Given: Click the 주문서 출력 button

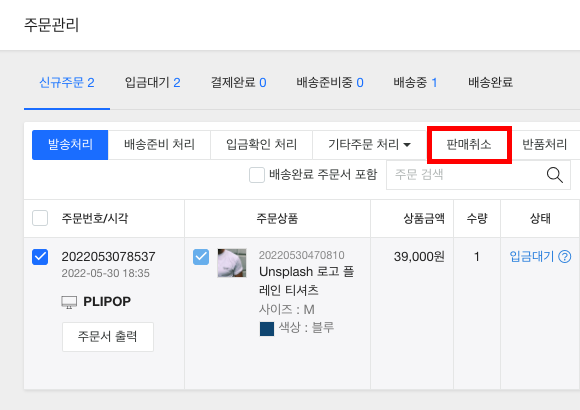Looking at the screenshot, I should 108,337.
